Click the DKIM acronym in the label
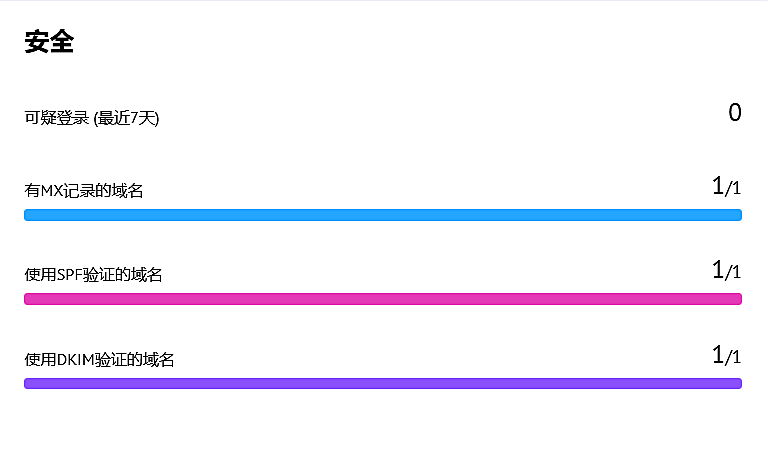The height and width of the screenshot is (474, 768). 76,360
